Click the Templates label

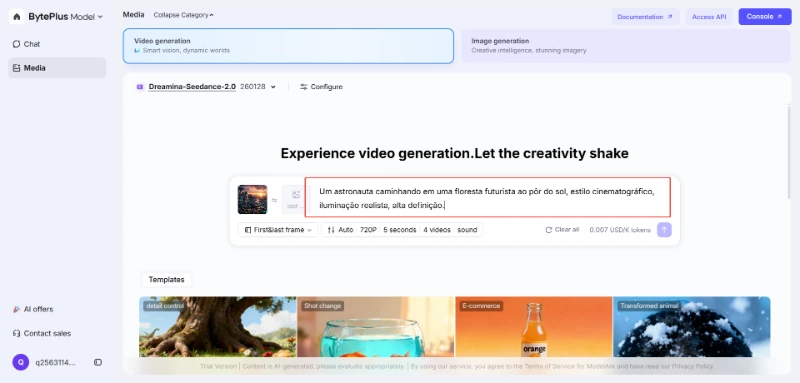(166, 279)
